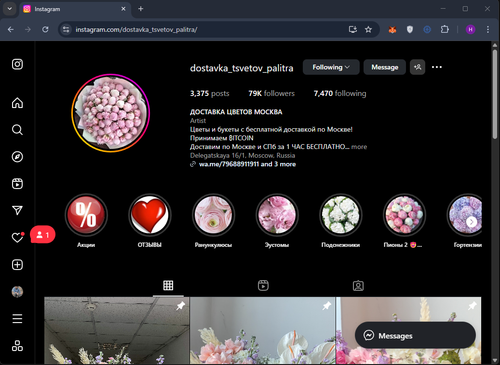Bookmark this page with star icon

pyautogui.click(x=368, y=29)
